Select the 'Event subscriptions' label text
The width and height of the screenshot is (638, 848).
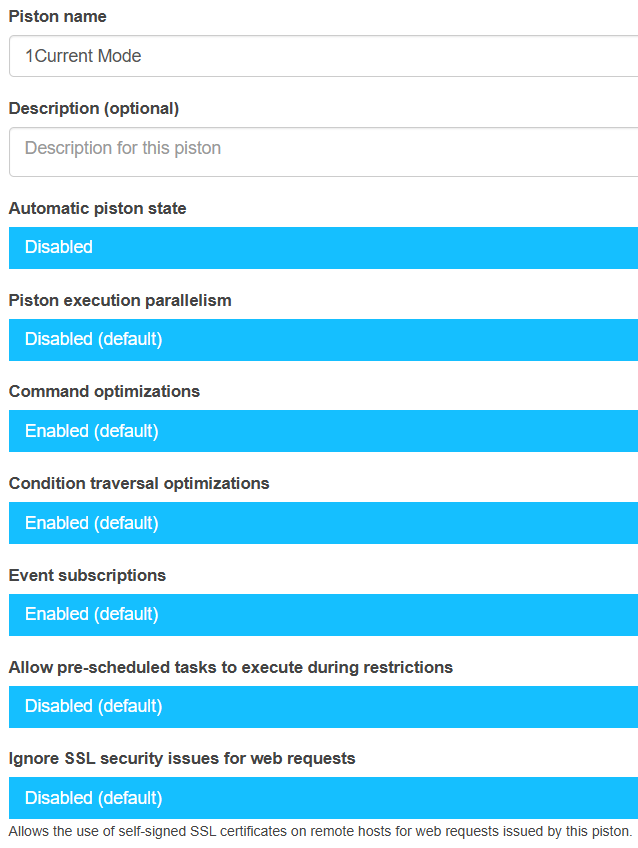[87, 575]
